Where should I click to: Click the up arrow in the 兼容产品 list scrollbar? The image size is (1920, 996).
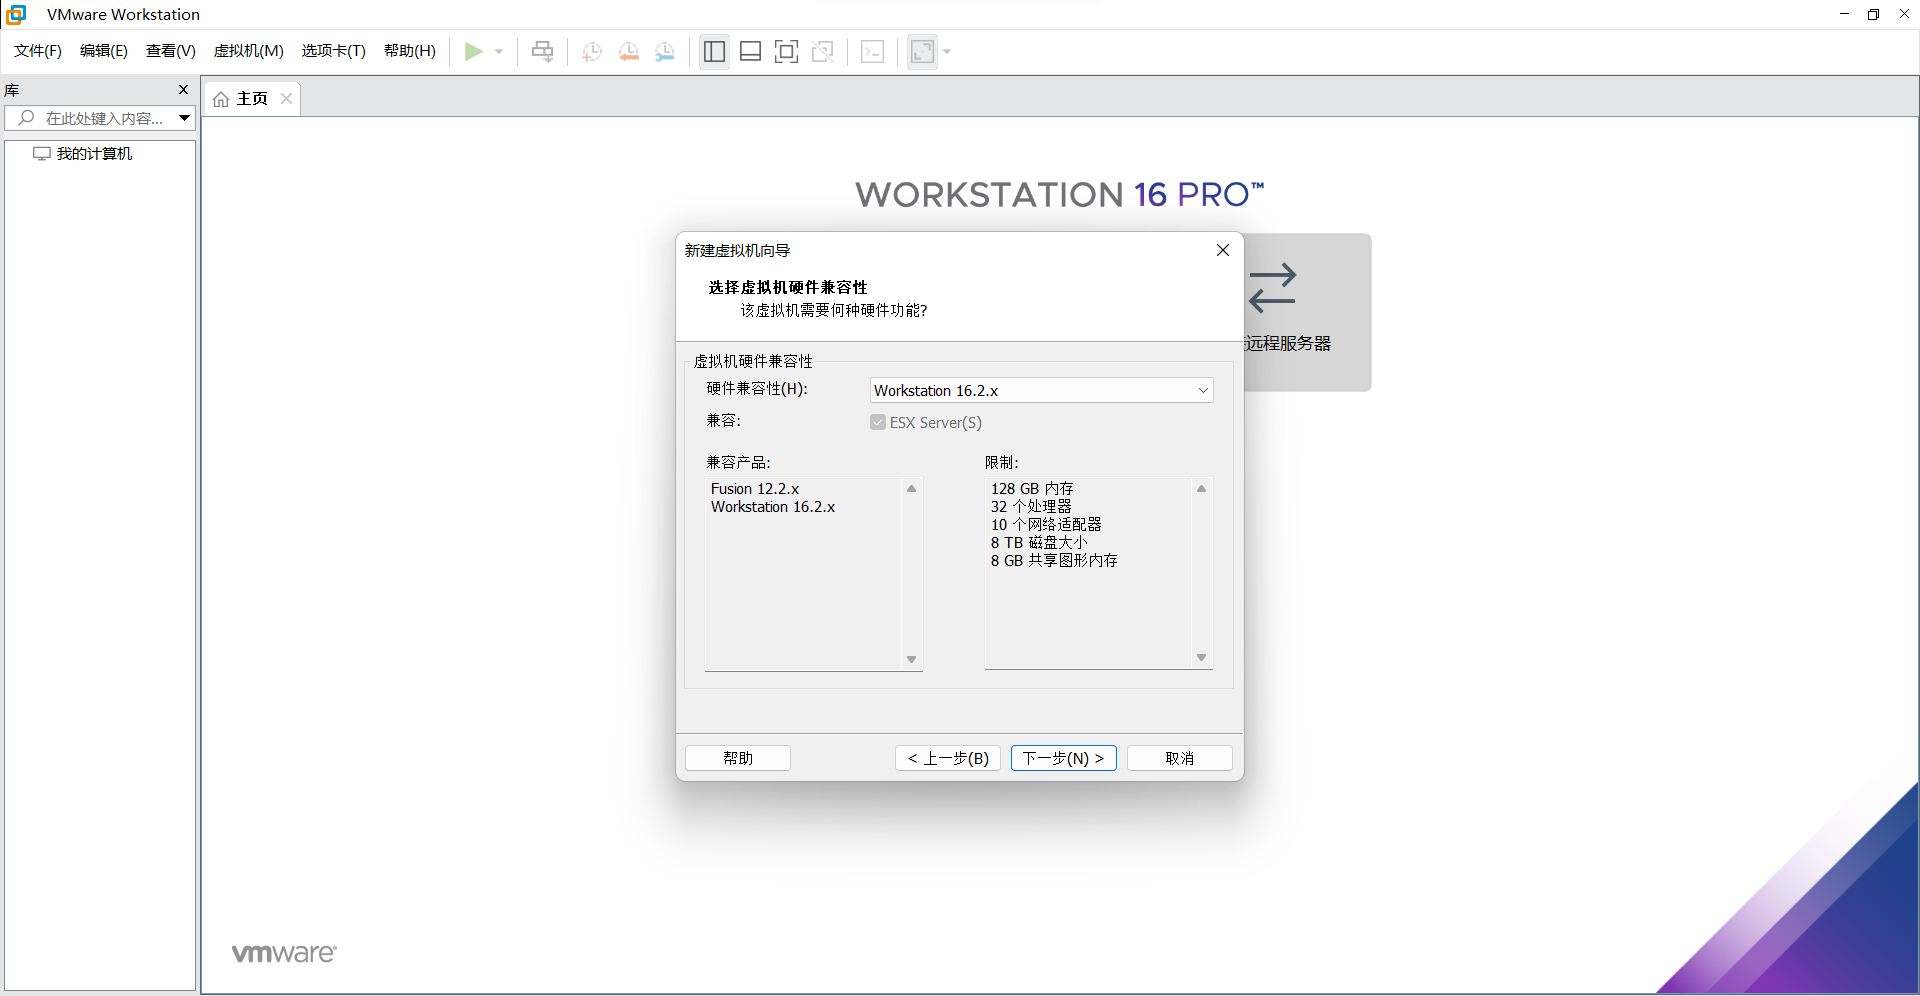point(912,489)
